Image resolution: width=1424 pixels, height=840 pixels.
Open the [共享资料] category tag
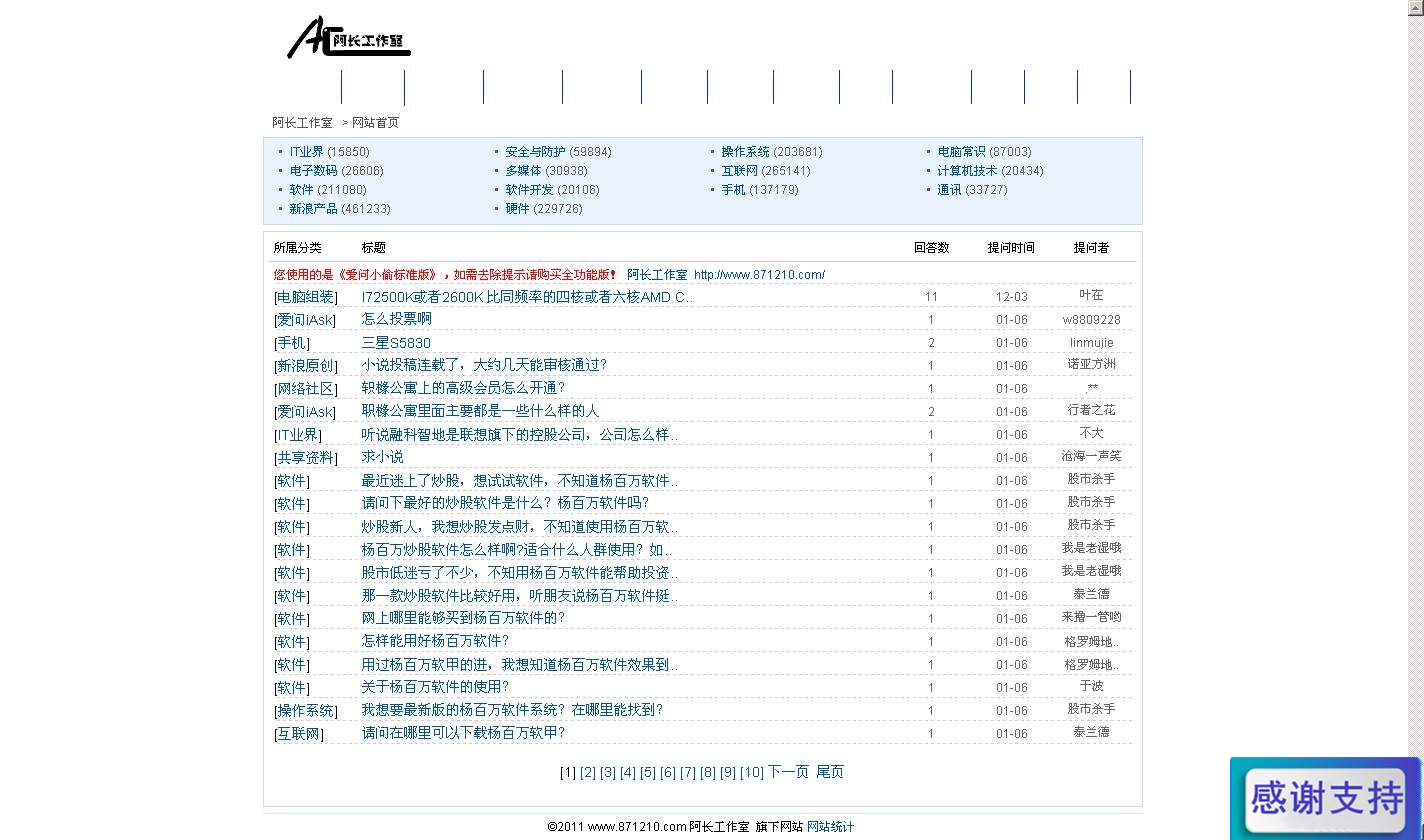click(306, 458)
